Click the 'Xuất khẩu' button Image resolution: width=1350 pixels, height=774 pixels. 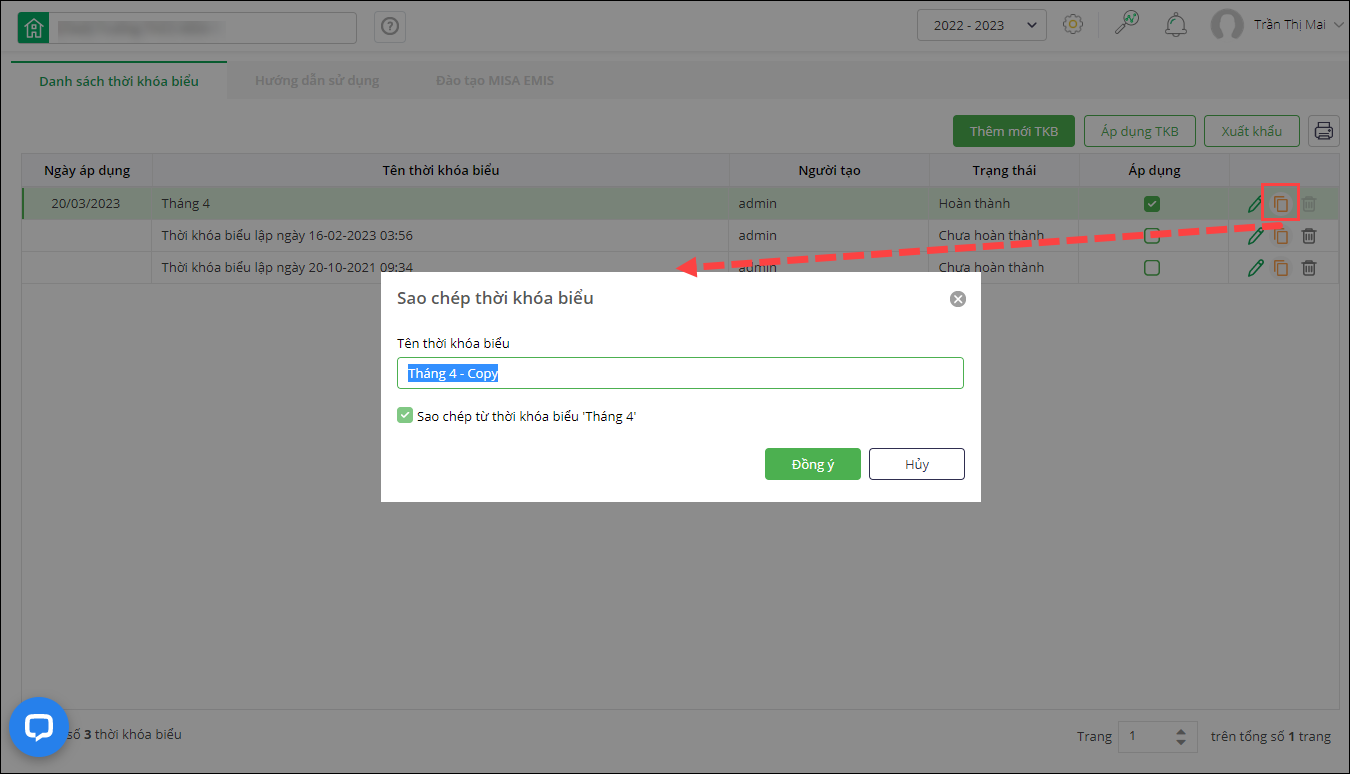pyautogui.click(x=1252, y=131)
